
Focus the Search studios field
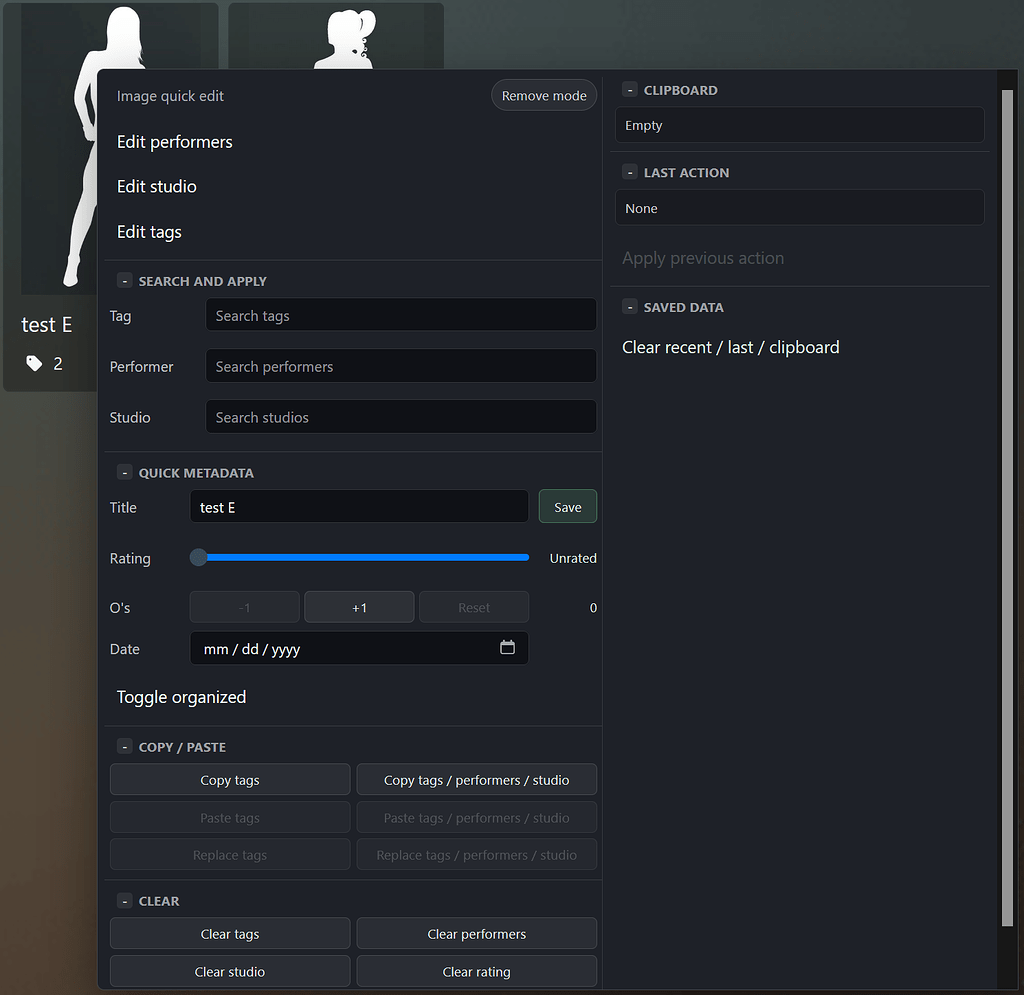401,417
